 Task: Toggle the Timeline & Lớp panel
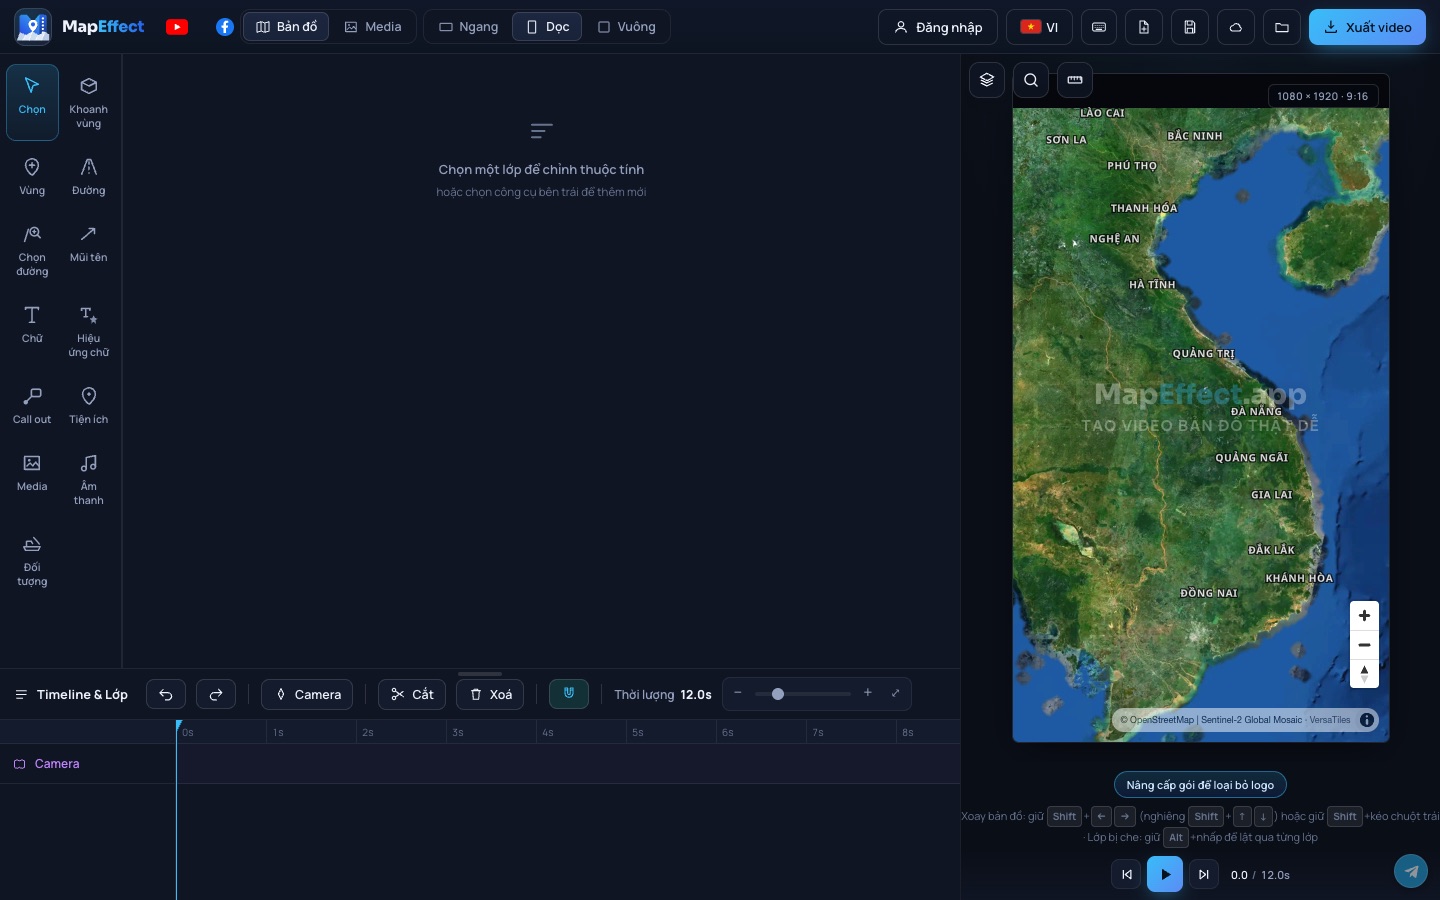click(x=71, y=694)
